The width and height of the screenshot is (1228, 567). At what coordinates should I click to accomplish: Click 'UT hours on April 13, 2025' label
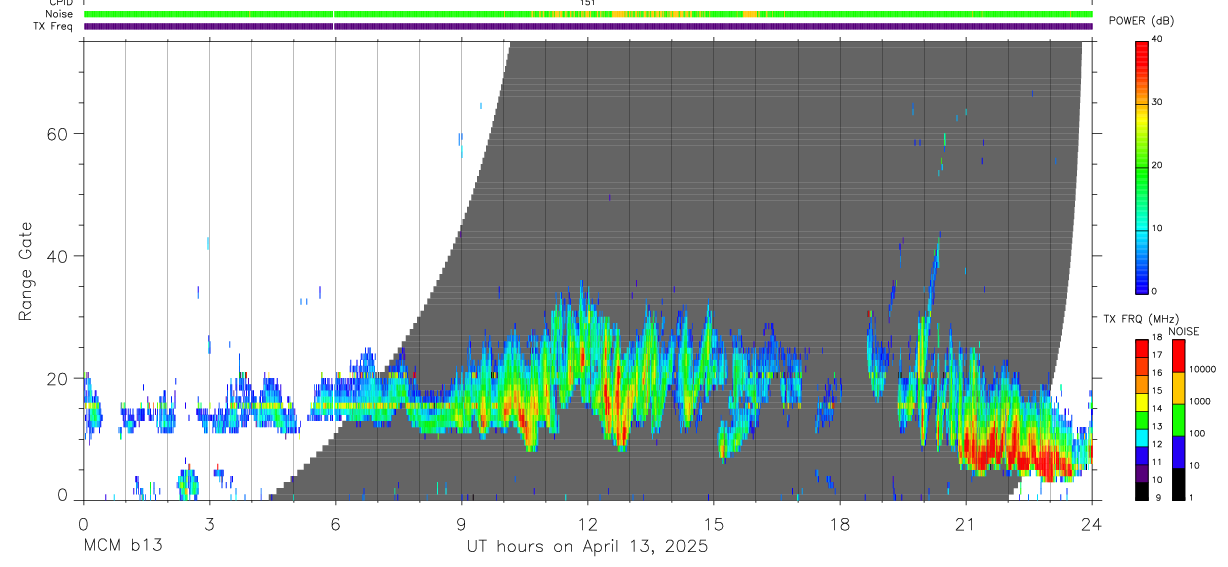(x=587, y=547)
